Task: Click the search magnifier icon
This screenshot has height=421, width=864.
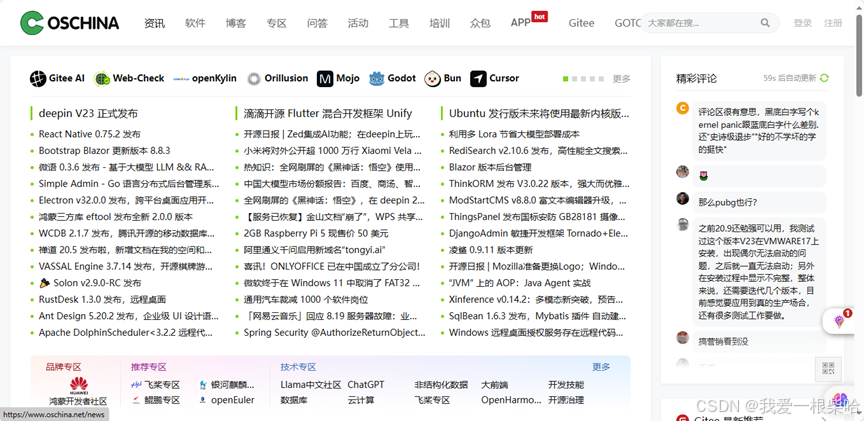Action: tap(765, 23)
